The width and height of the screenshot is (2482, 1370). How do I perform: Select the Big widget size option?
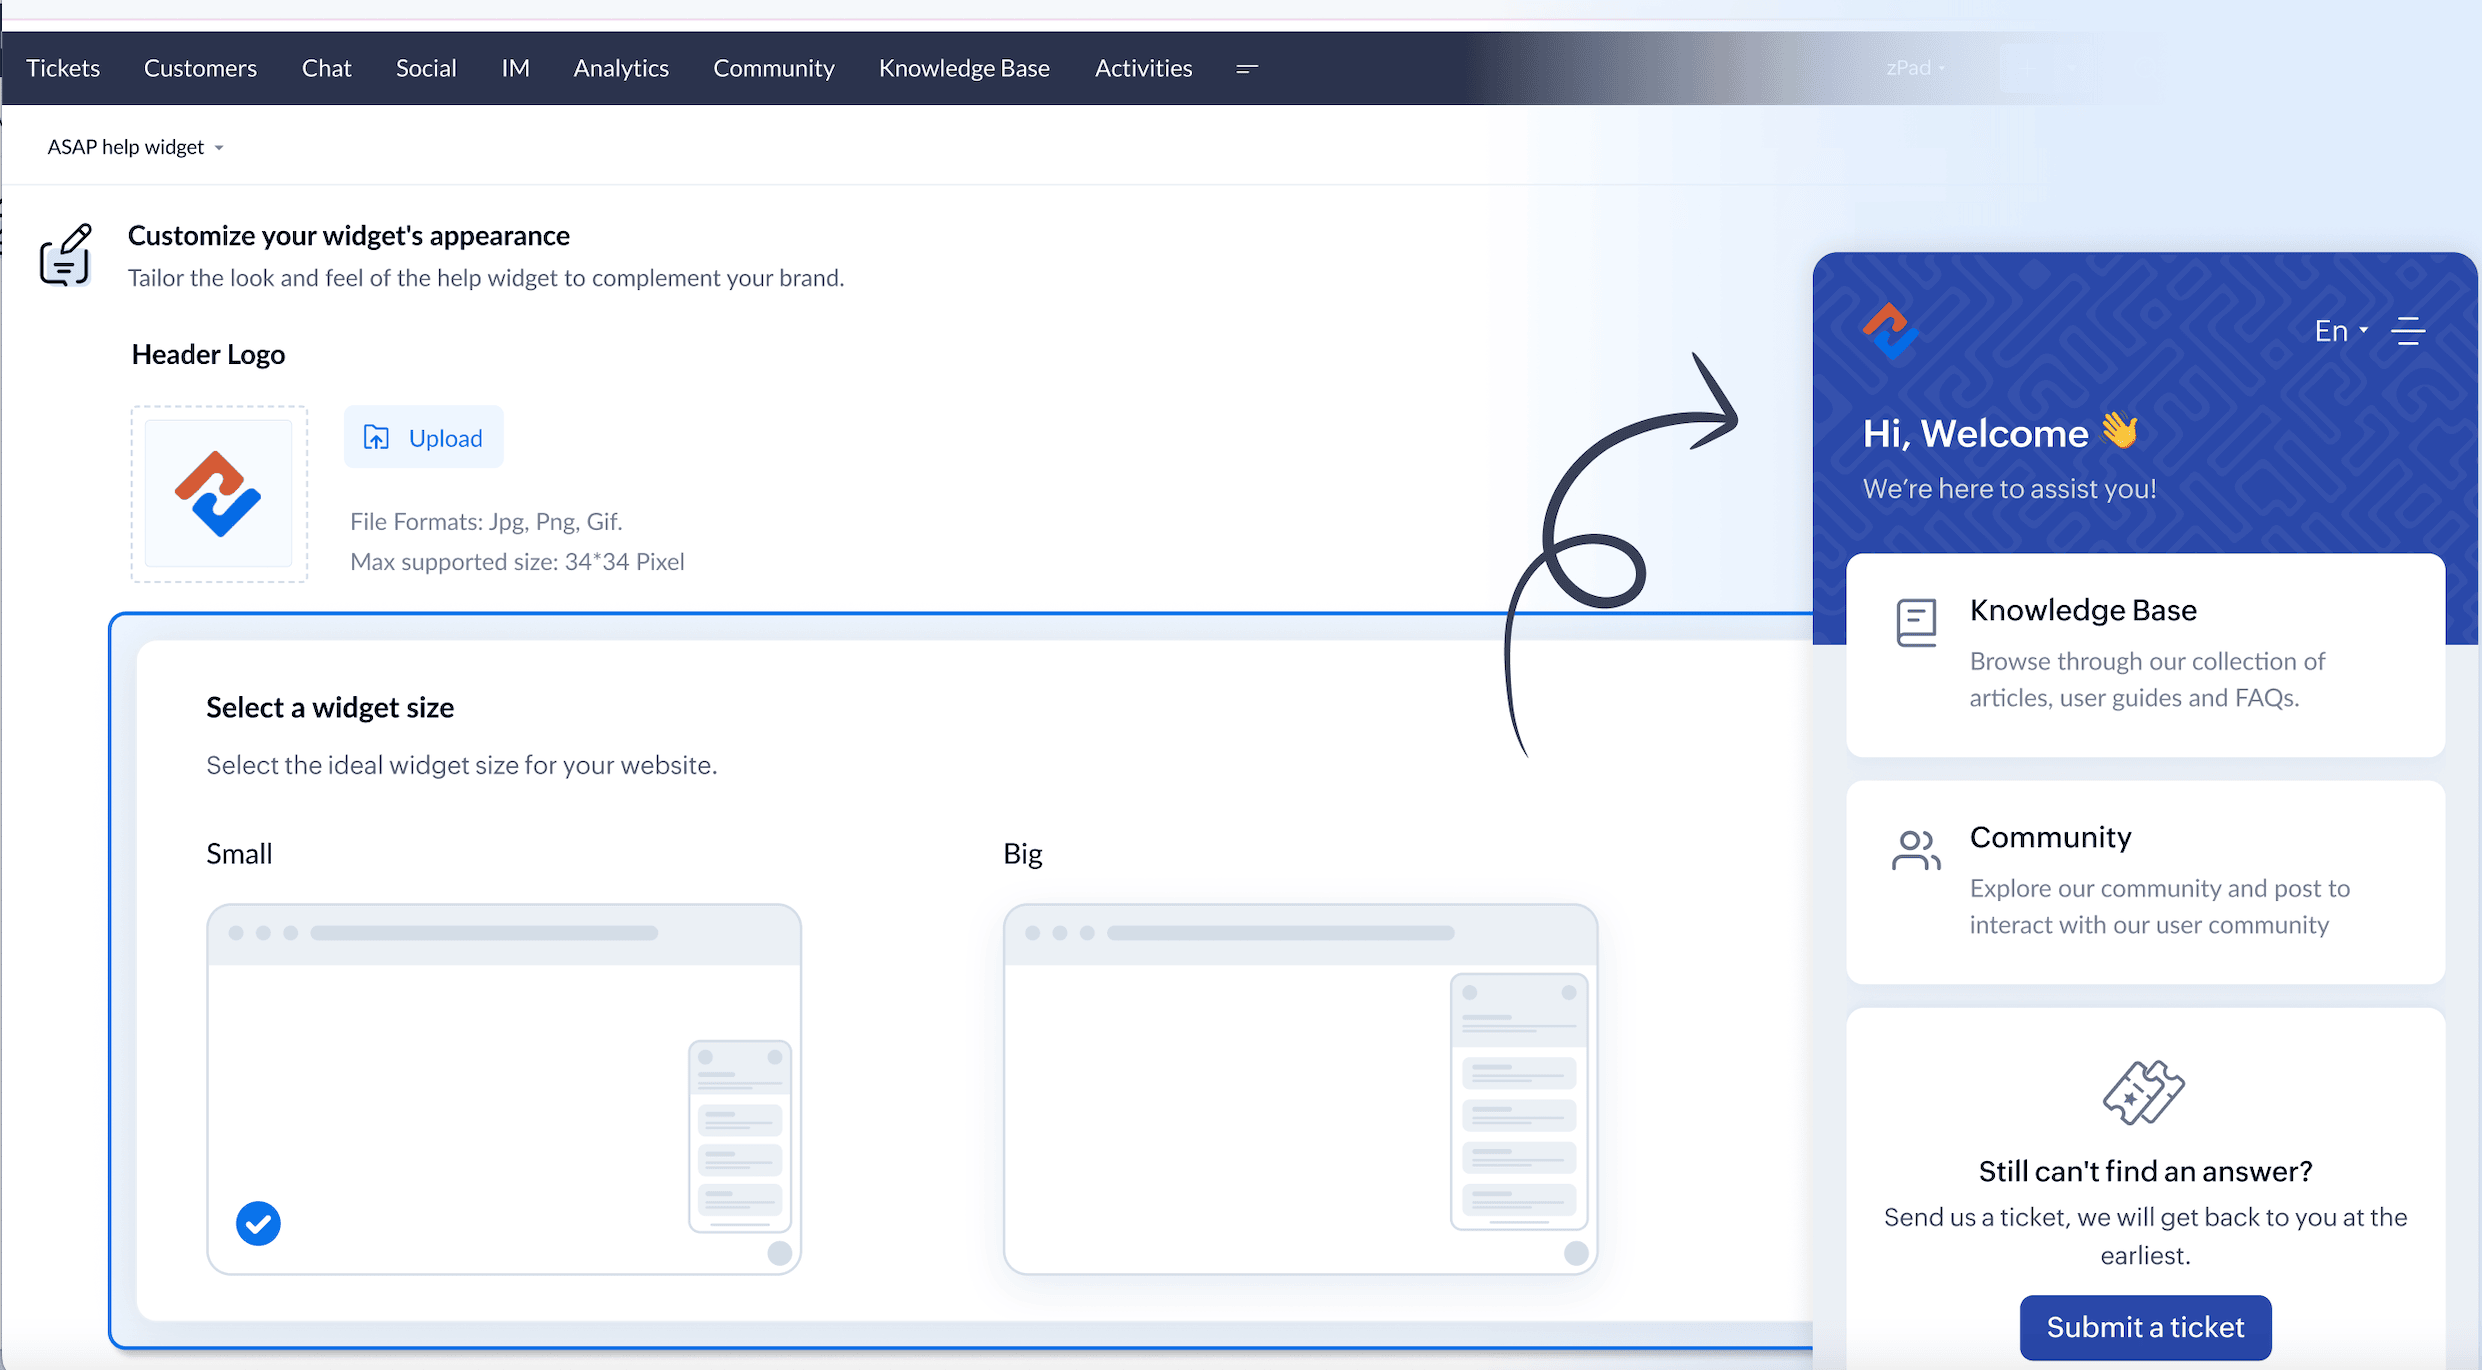[x=1299, y=1089]
